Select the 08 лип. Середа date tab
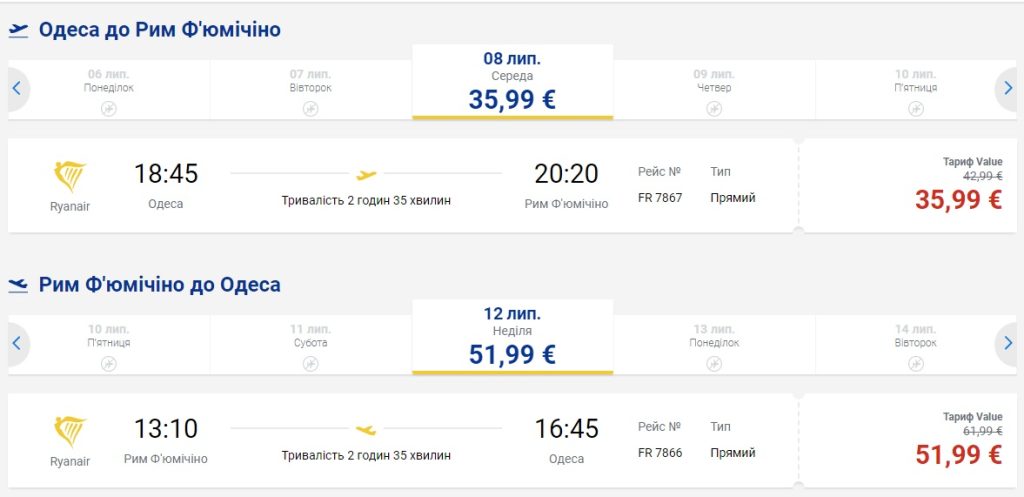The width and height of the screenshot is (1024, 497). pyautogui.click(x=512, y=82)
